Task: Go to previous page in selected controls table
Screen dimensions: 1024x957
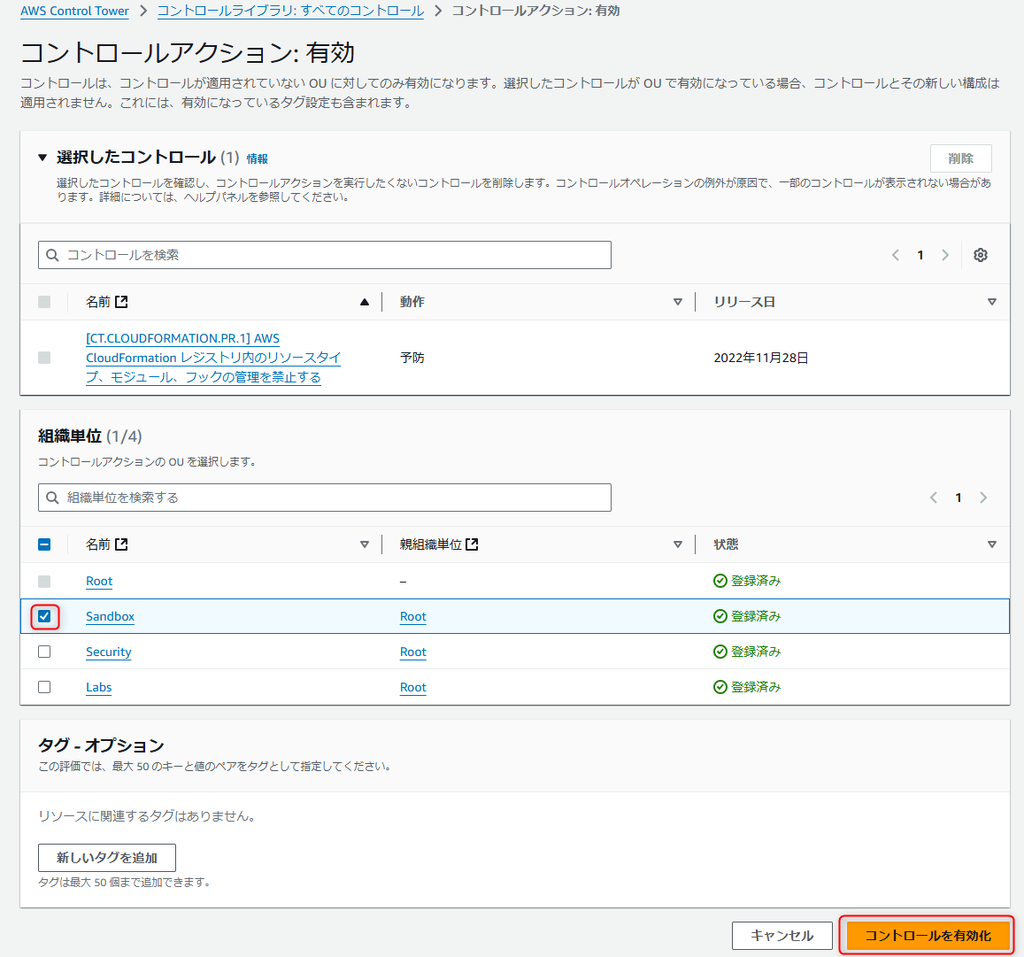Action: pos(895,255)
